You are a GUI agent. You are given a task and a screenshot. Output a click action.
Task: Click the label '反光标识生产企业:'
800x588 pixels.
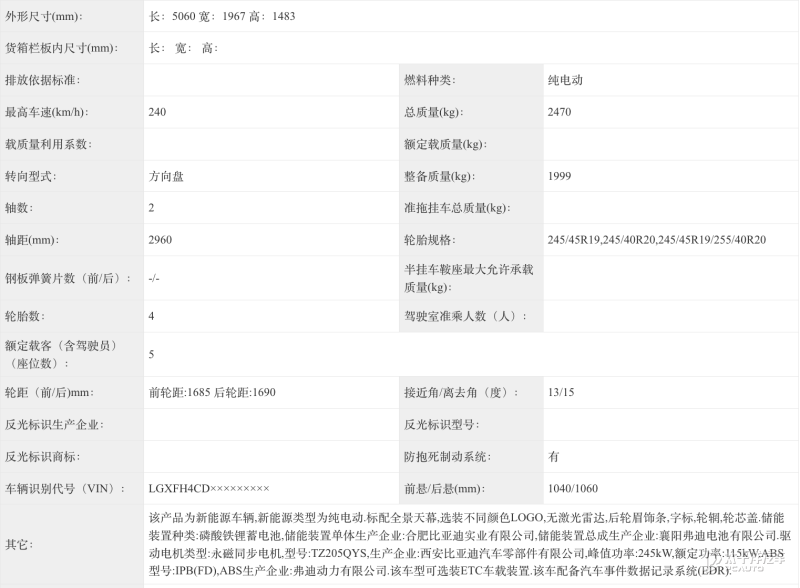(x=54, y=425)
